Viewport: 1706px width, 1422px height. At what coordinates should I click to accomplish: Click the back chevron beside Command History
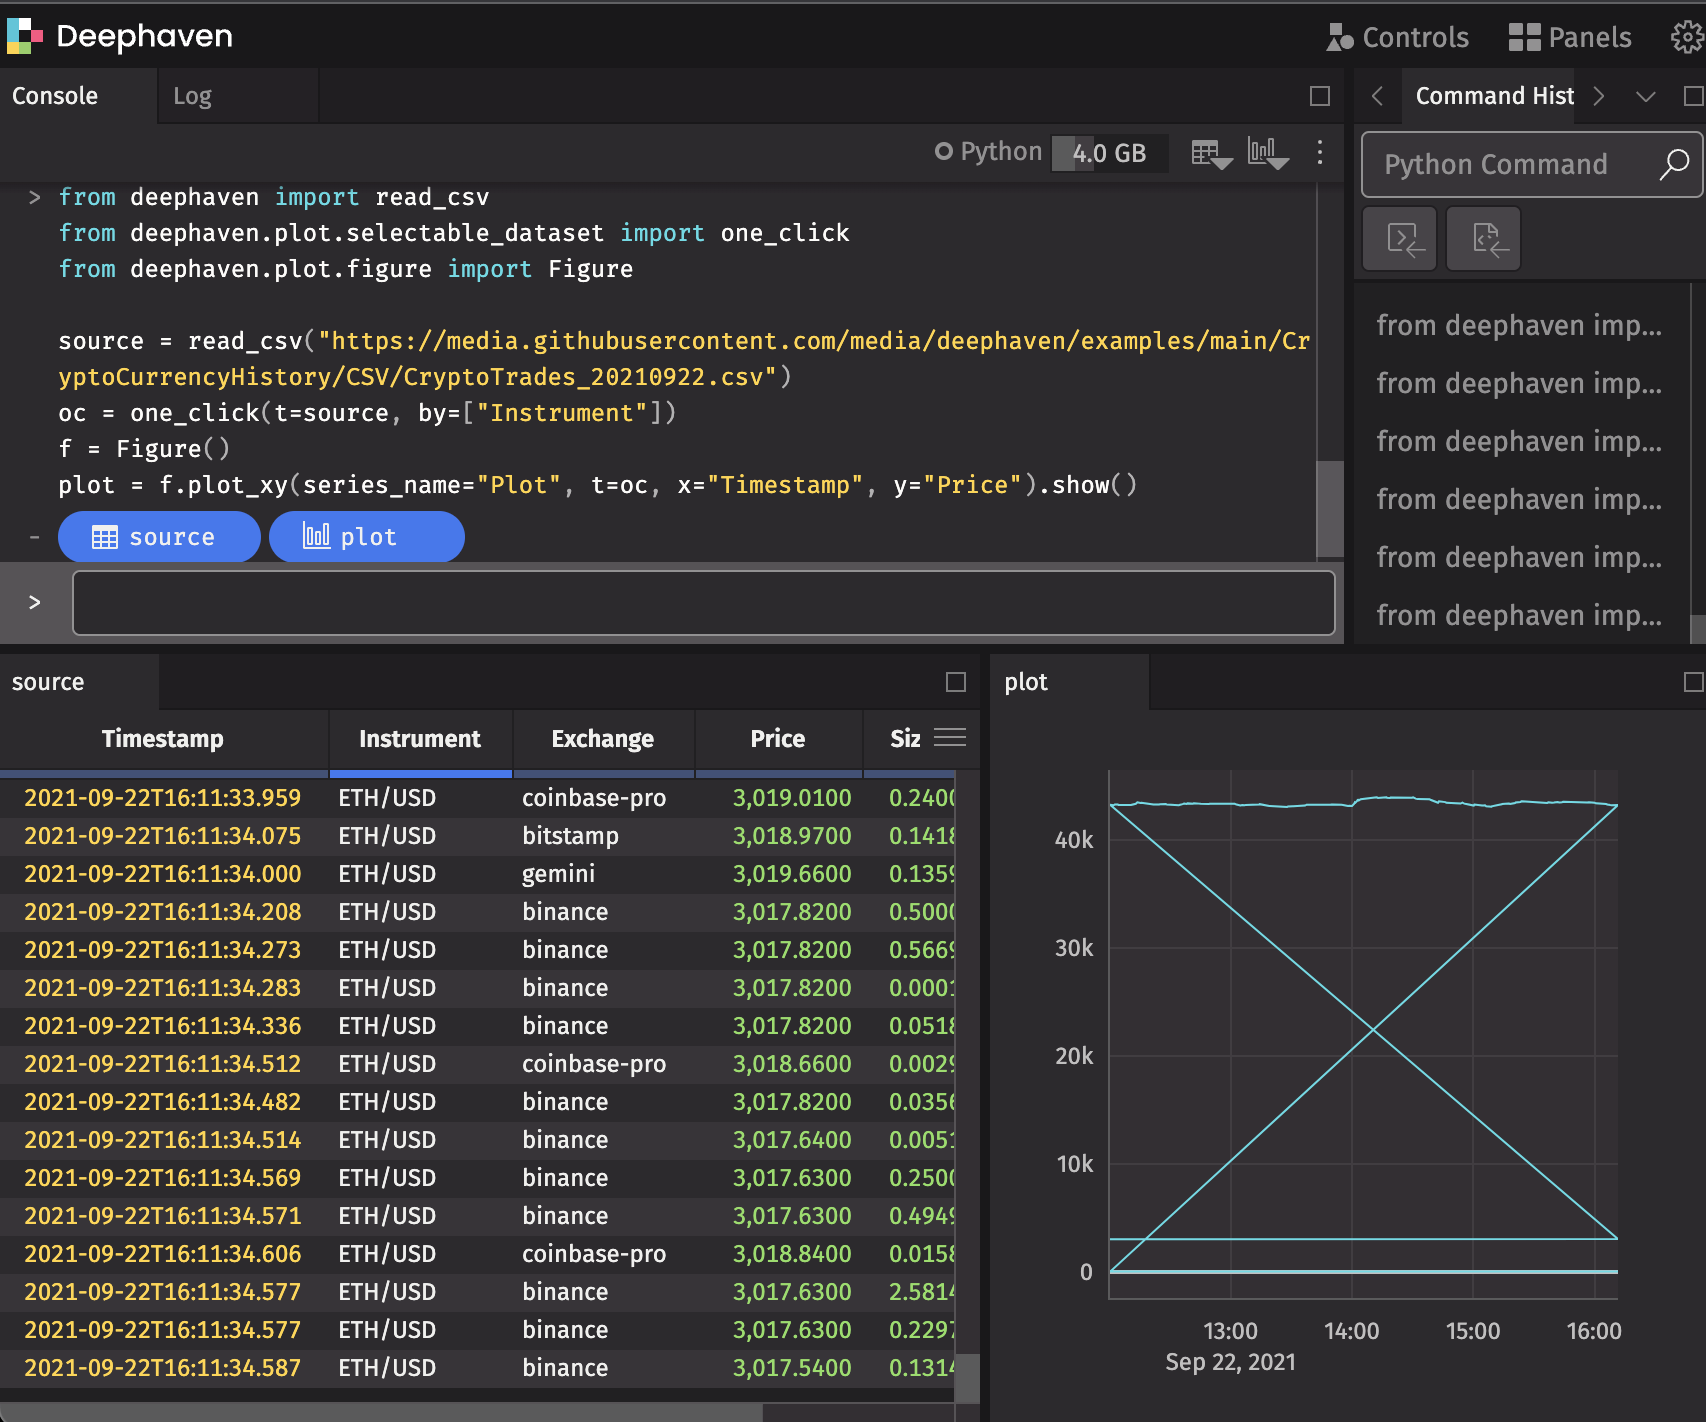click(x=1378, y=96)
